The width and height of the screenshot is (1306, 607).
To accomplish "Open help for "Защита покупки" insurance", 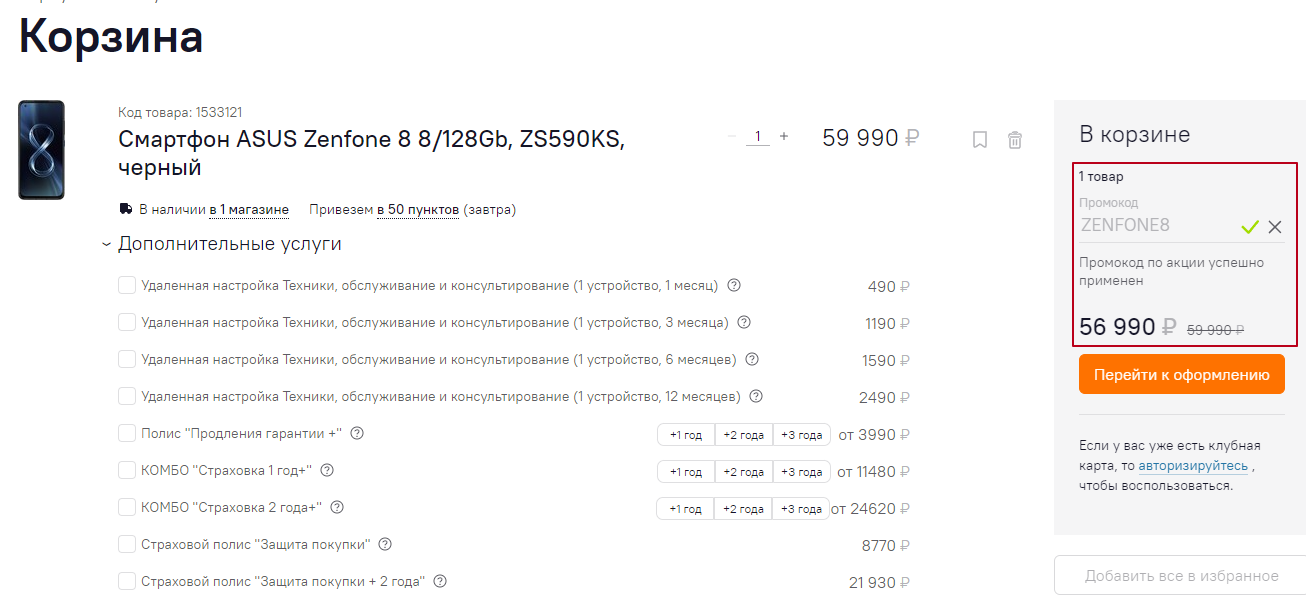I will point(385,544).
